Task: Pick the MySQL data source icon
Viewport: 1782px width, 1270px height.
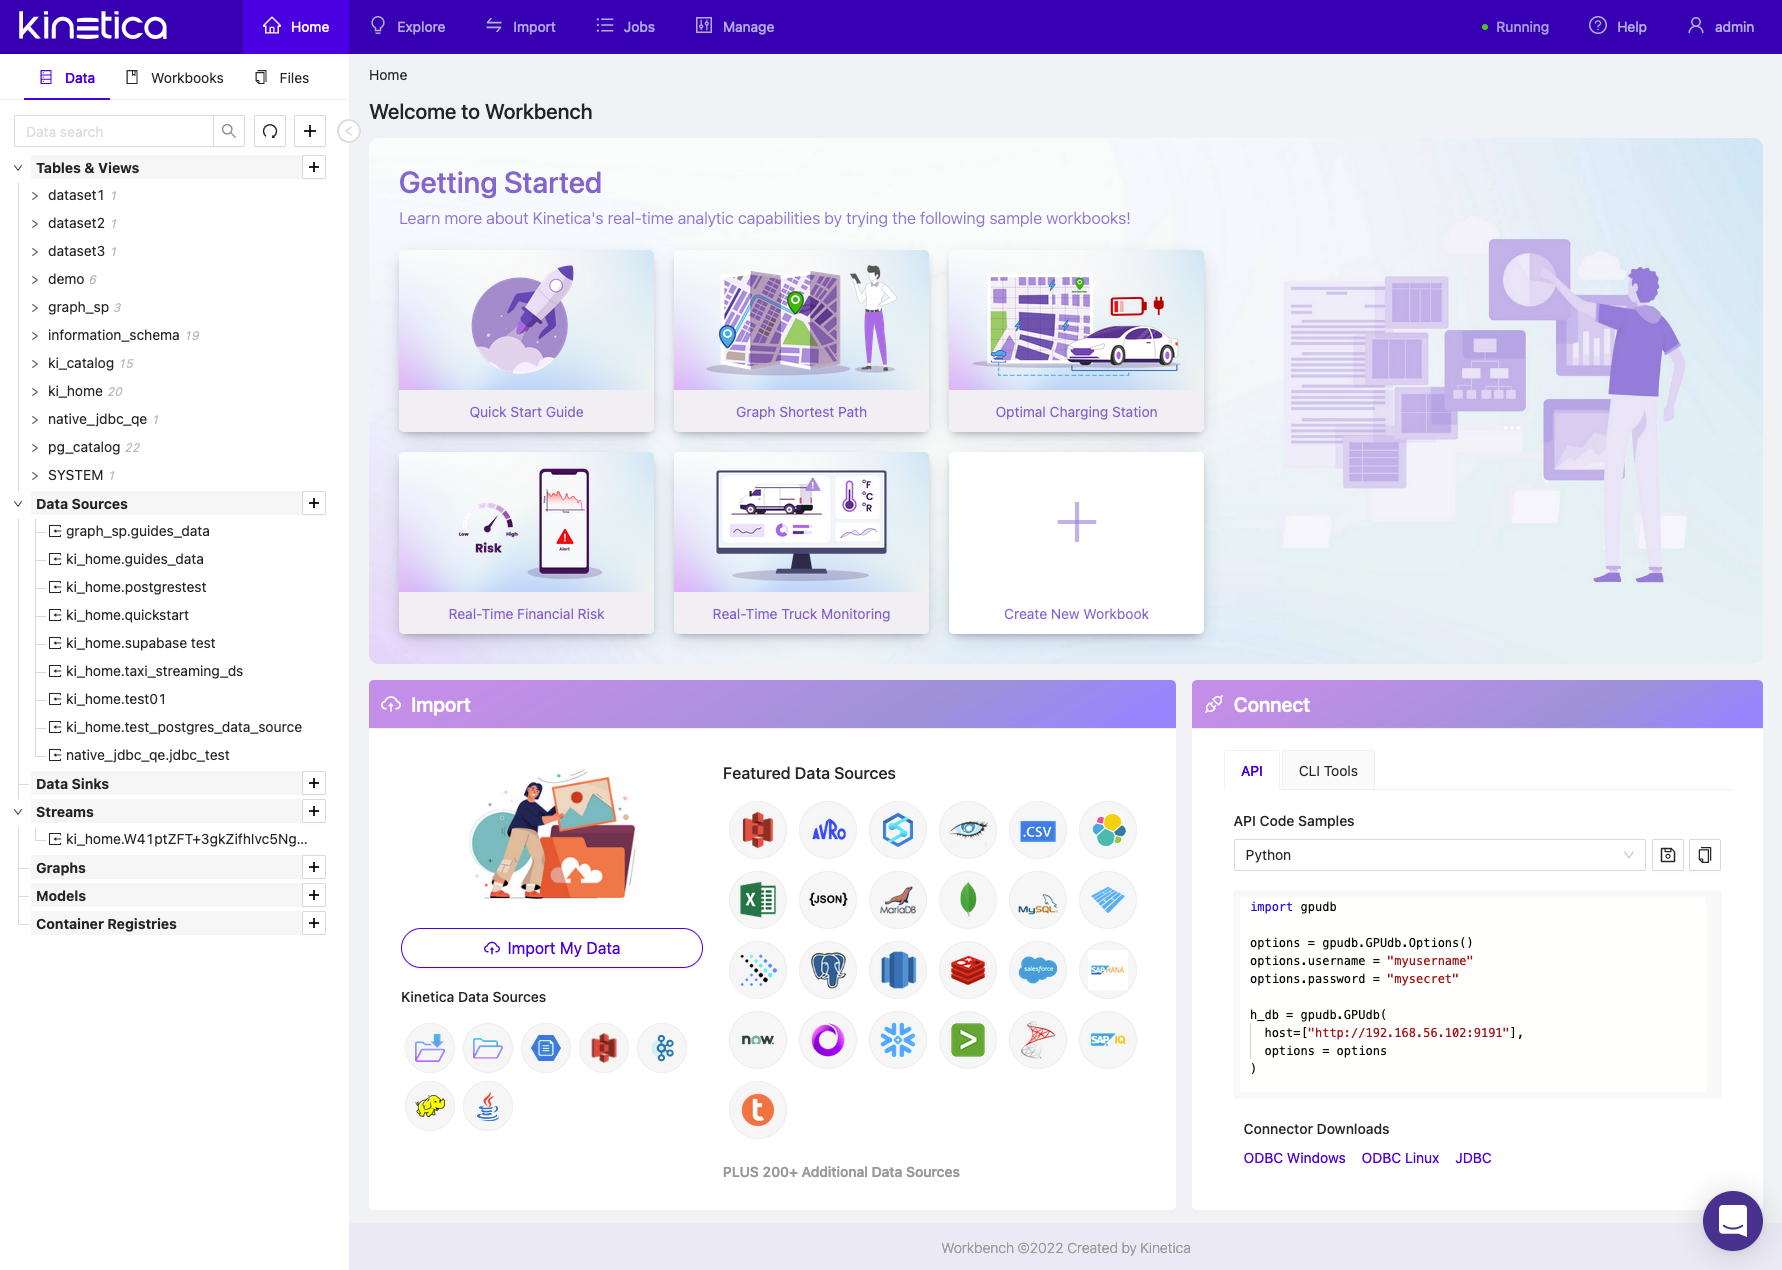Action: tap(1038, 900)
